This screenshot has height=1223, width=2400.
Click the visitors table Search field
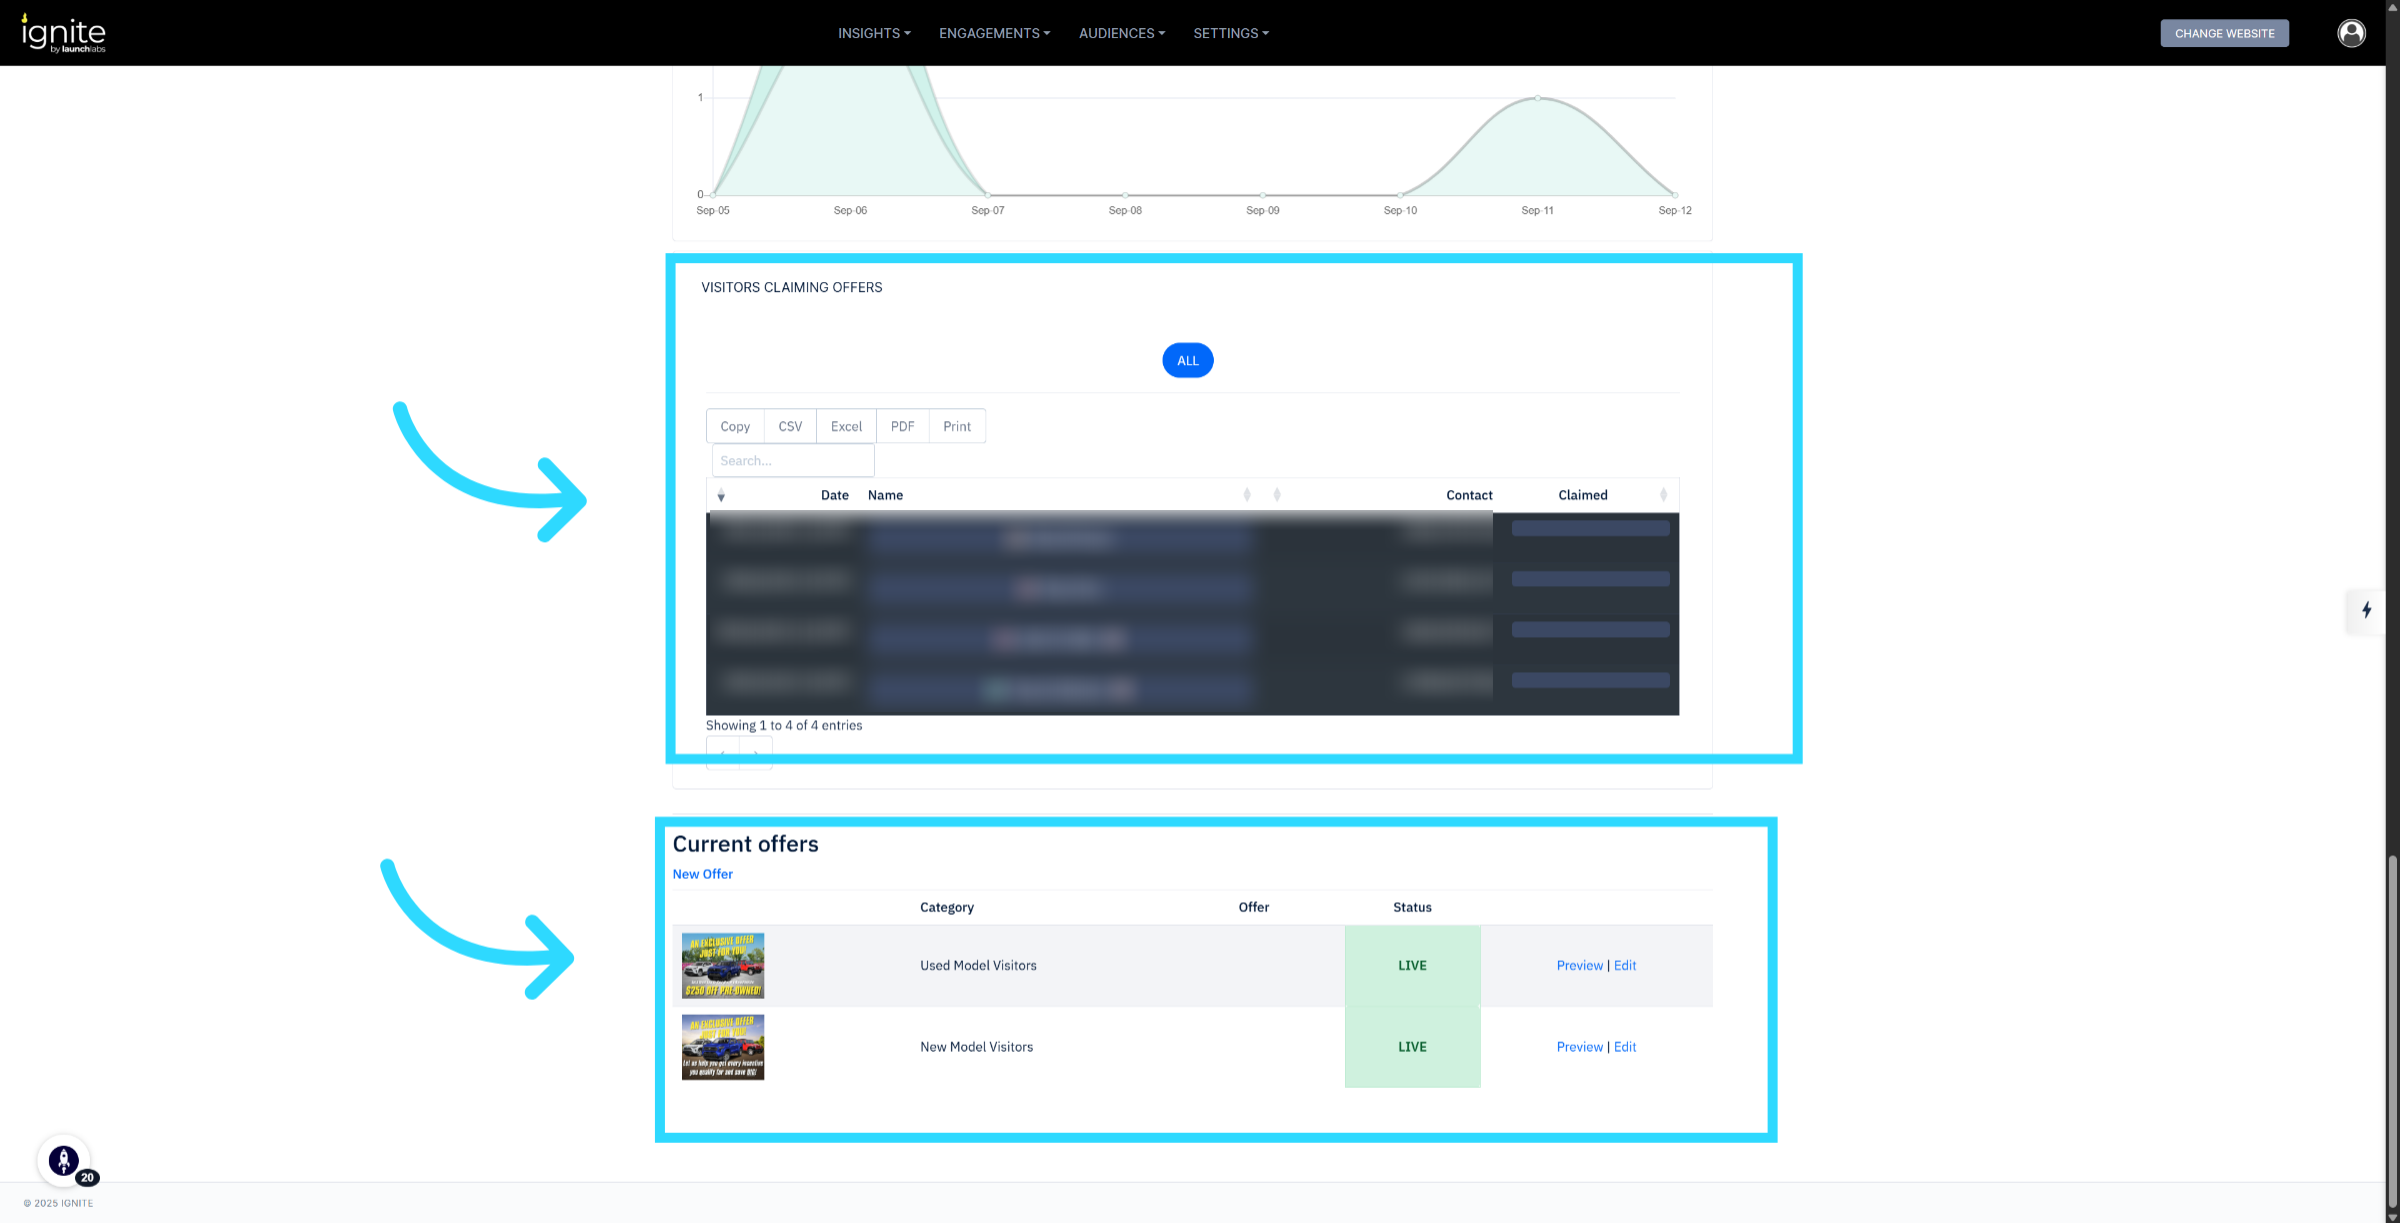(x=792, y=461)
